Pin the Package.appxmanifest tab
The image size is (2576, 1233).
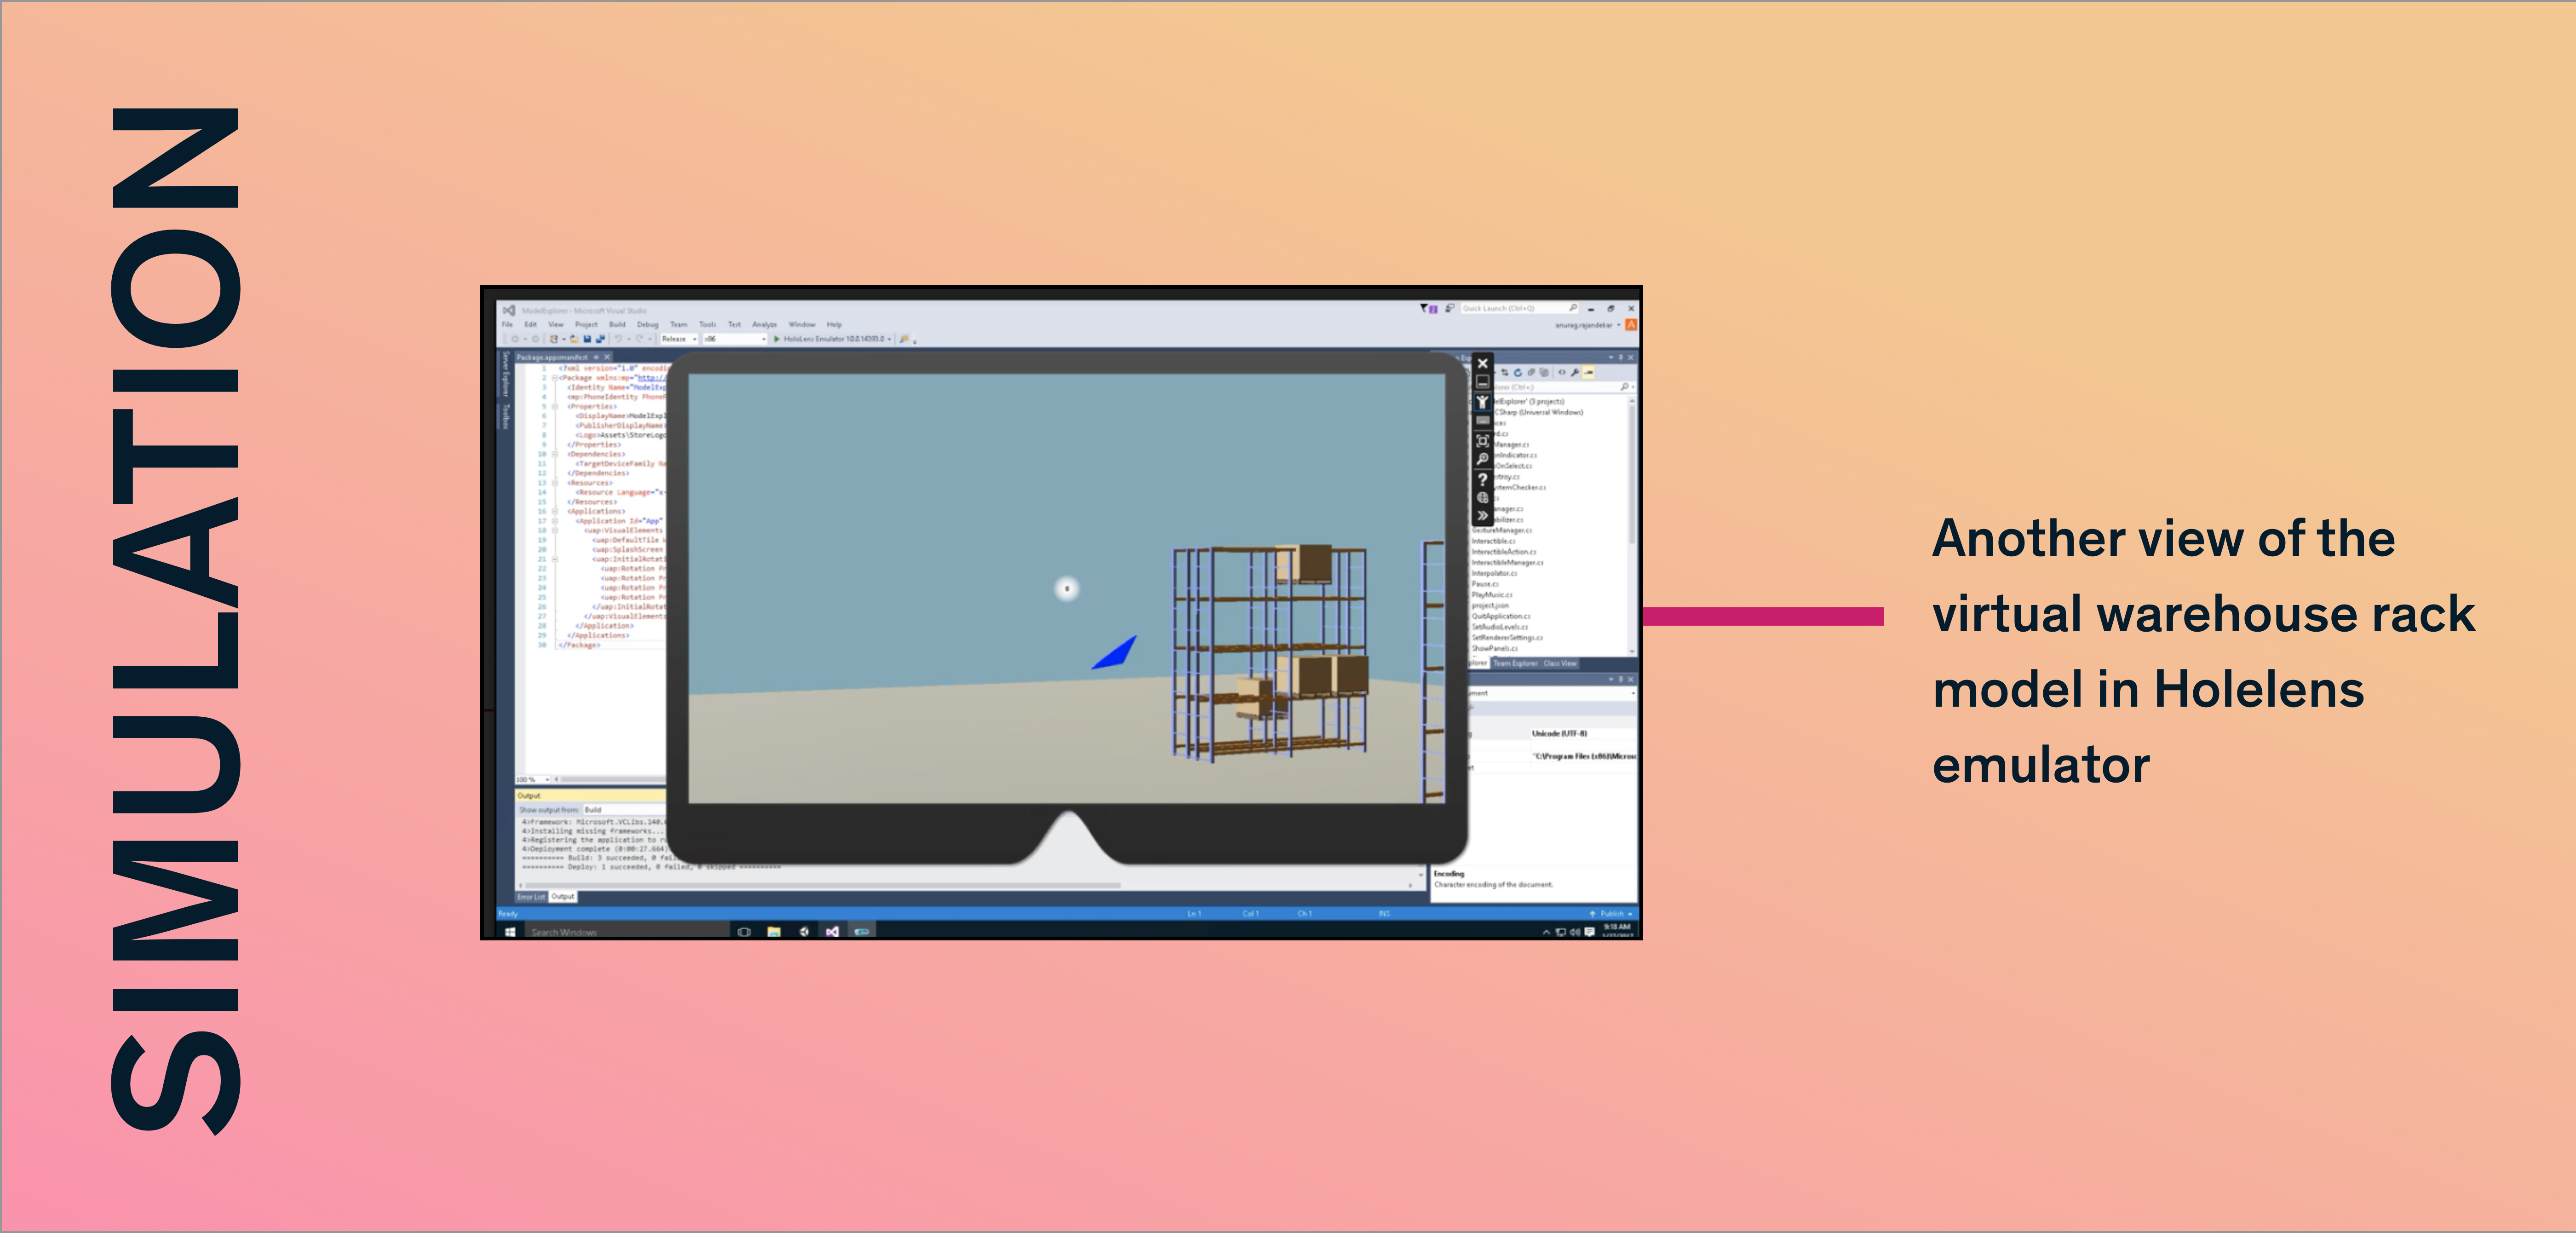pos(596,357)
